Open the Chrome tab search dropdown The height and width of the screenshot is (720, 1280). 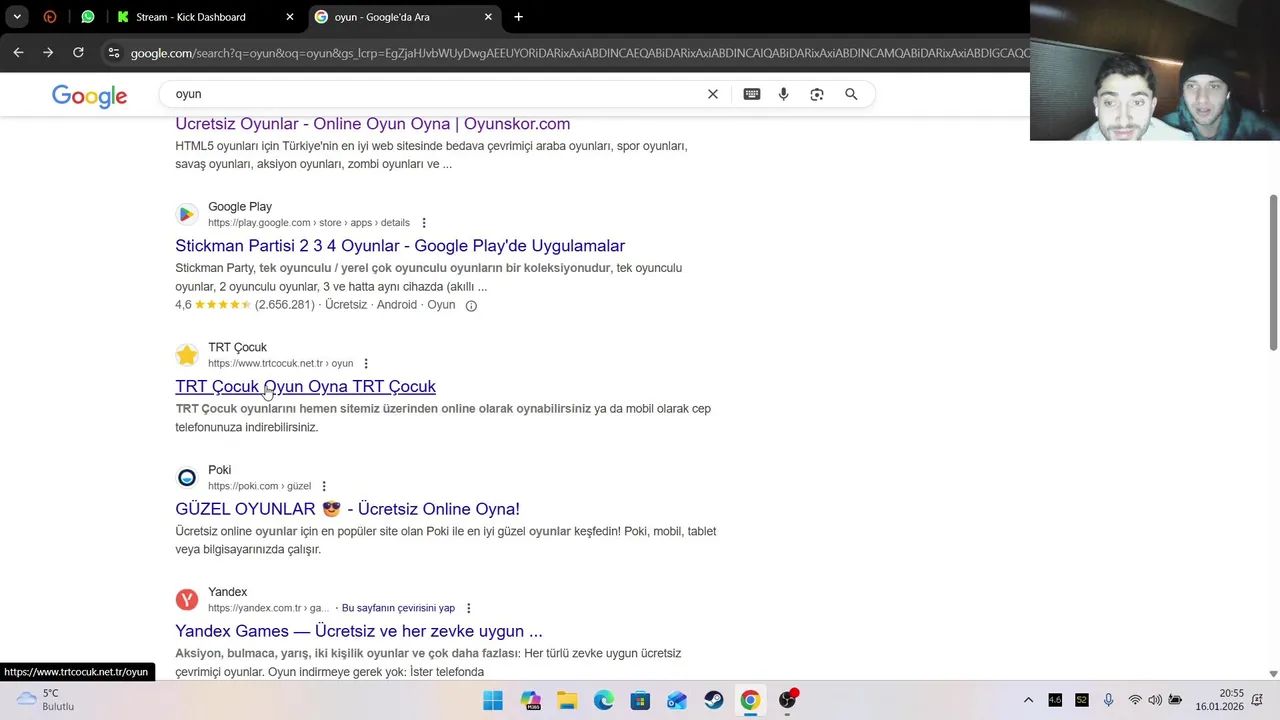[x=17, y=17]
